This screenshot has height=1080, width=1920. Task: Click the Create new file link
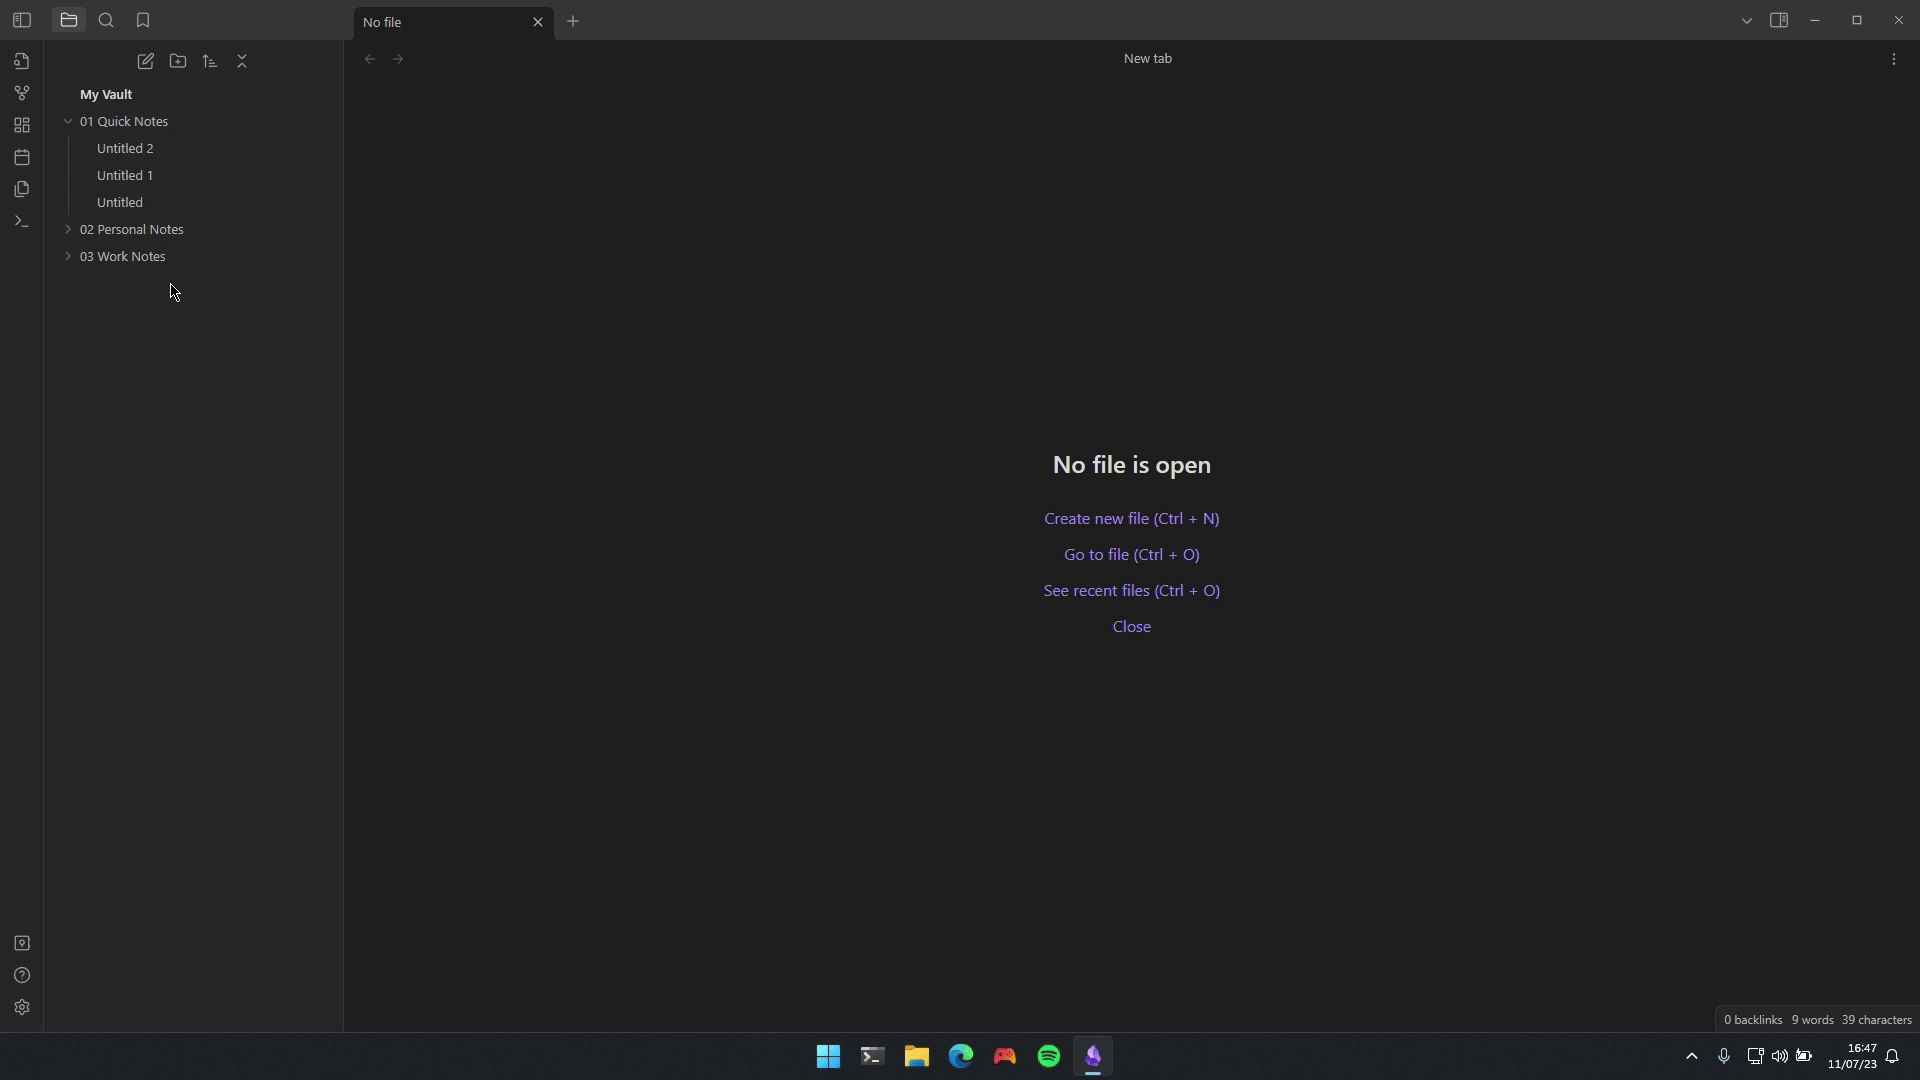click(x=1131, y=518)
